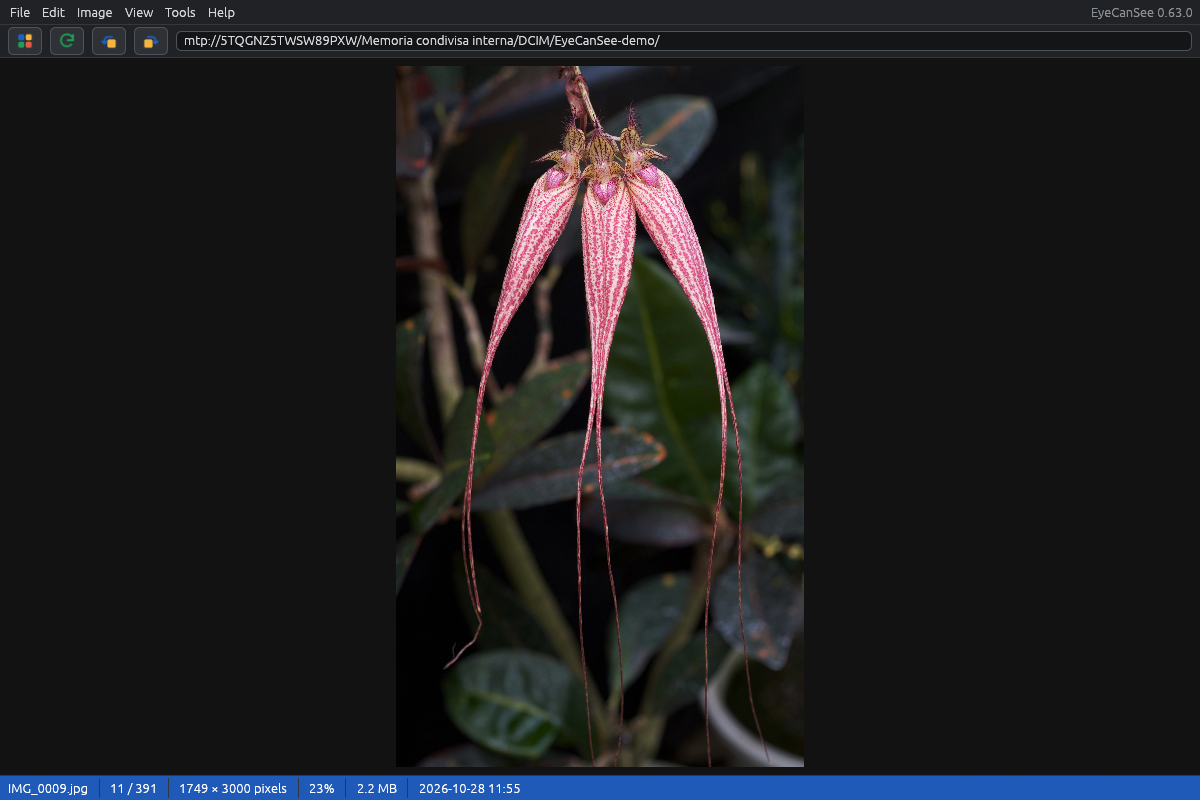
Task: Open the File menu
Action: point(20,12)
